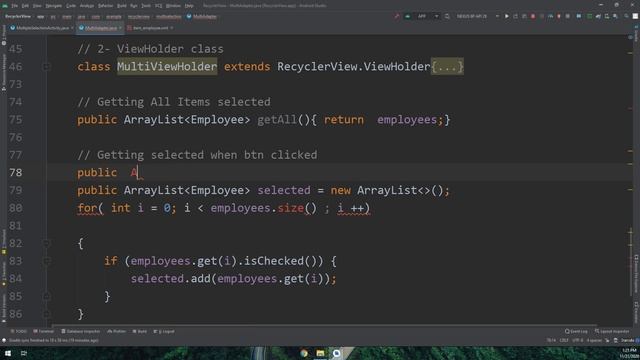
Task: Click the word 'selected' on line 79
Action: 284,190
